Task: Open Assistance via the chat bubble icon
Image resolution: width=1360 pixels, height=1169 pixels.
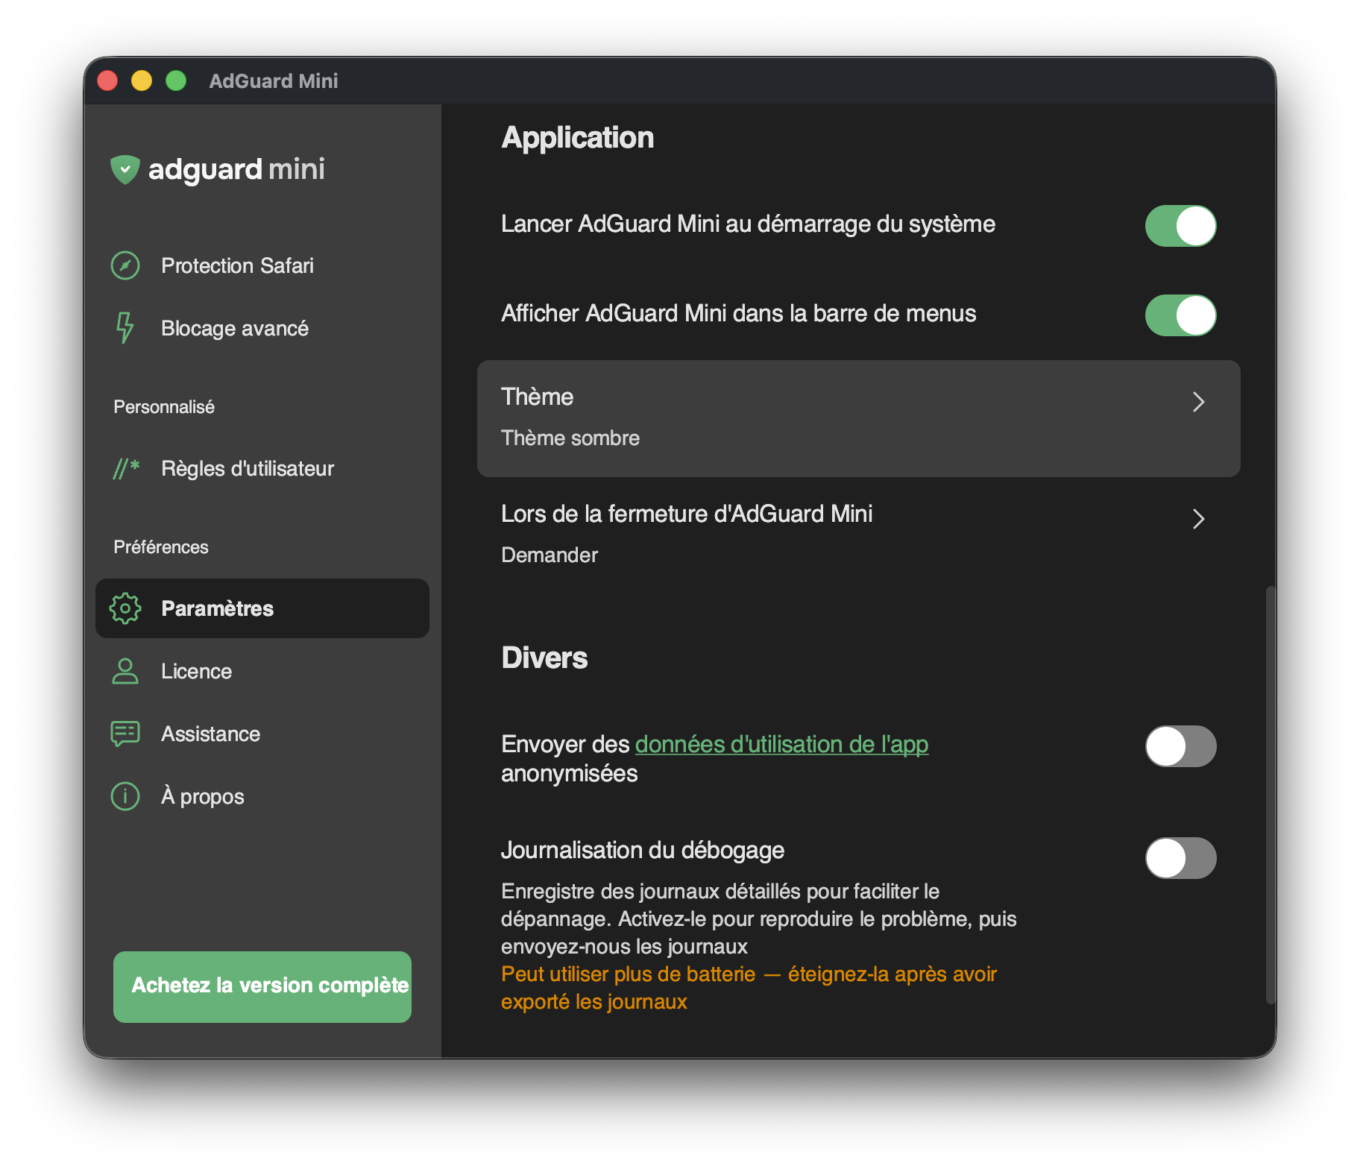Action: 124,733
